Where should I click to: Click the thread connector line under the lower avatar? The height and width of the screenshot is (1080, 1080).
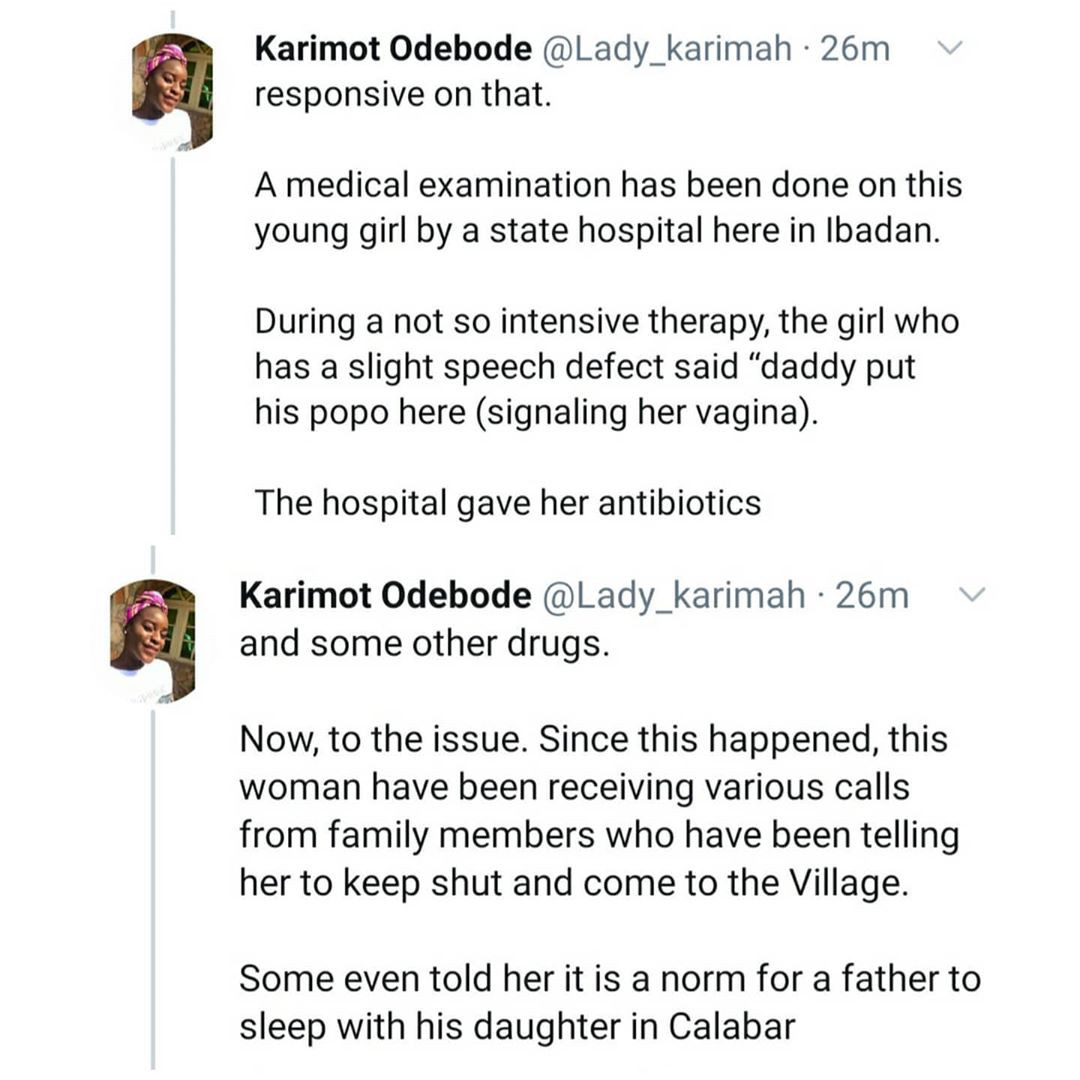(x=153, y=890)
